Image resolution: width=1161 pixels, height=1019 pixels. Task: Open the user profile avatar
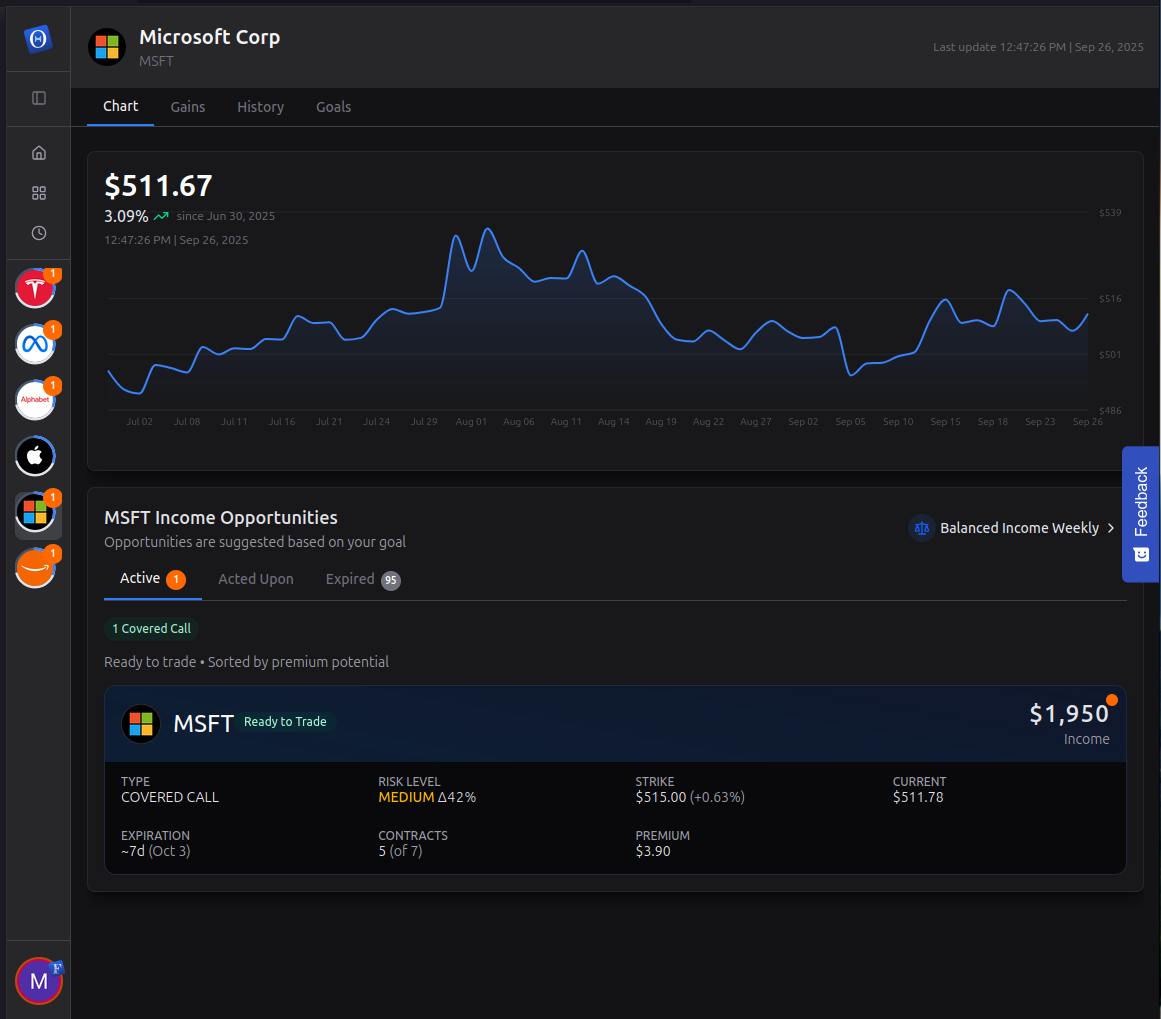pos(39,981)
